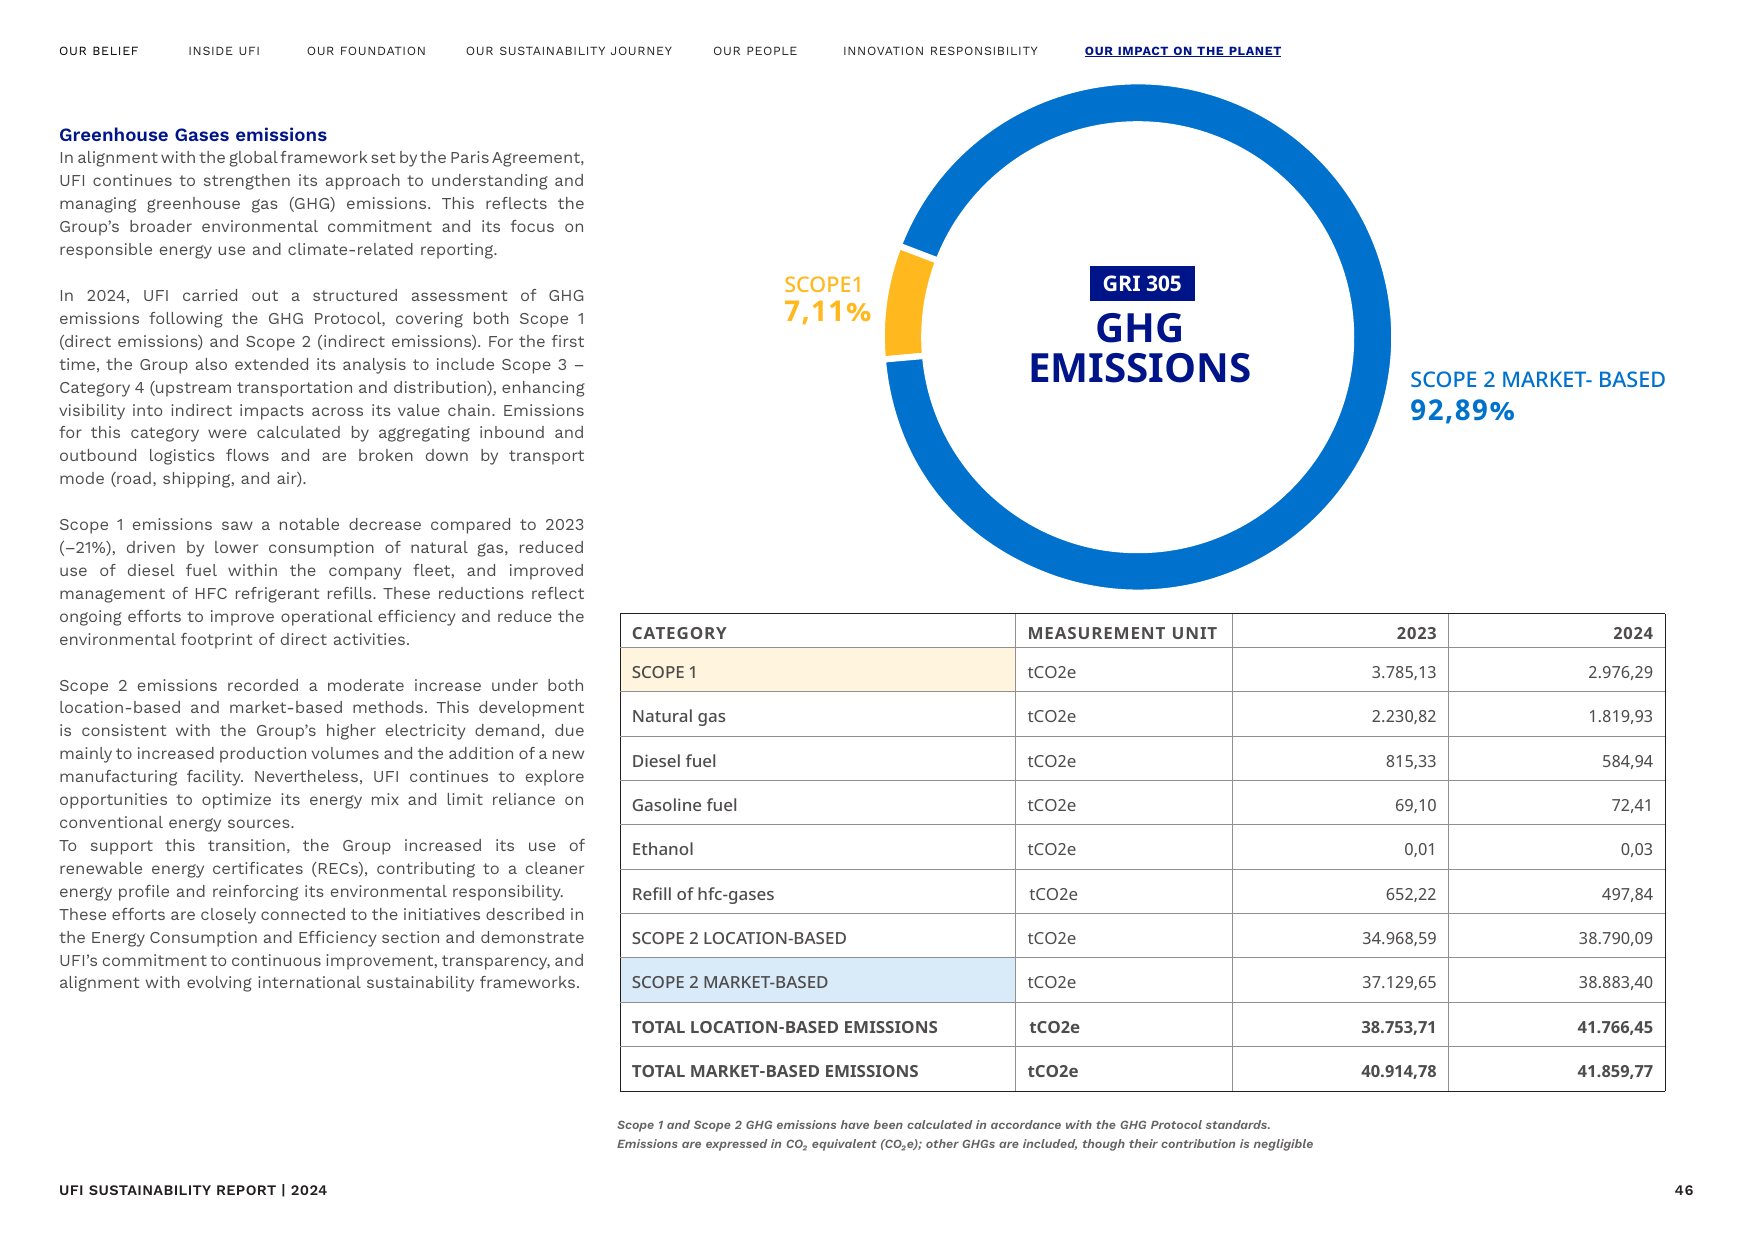Viewport: 1754px width, 1241px height.
Task: Navigate to the OUR PEOPLE section
Action: [755, 51]
